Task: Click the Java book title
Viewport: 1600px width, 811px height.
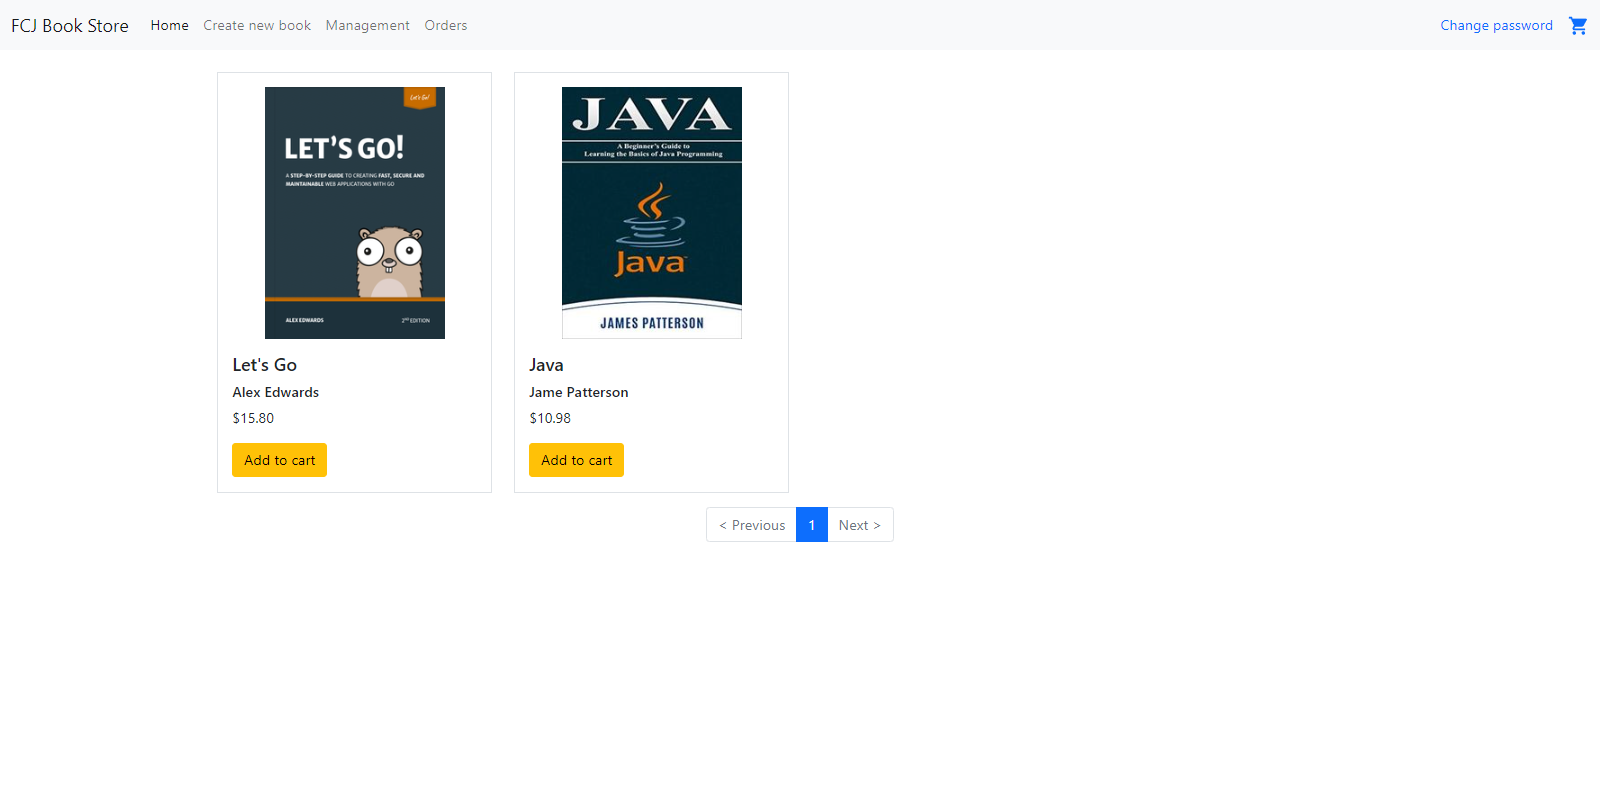Action: pyautogui.click(x=546, y=365)
